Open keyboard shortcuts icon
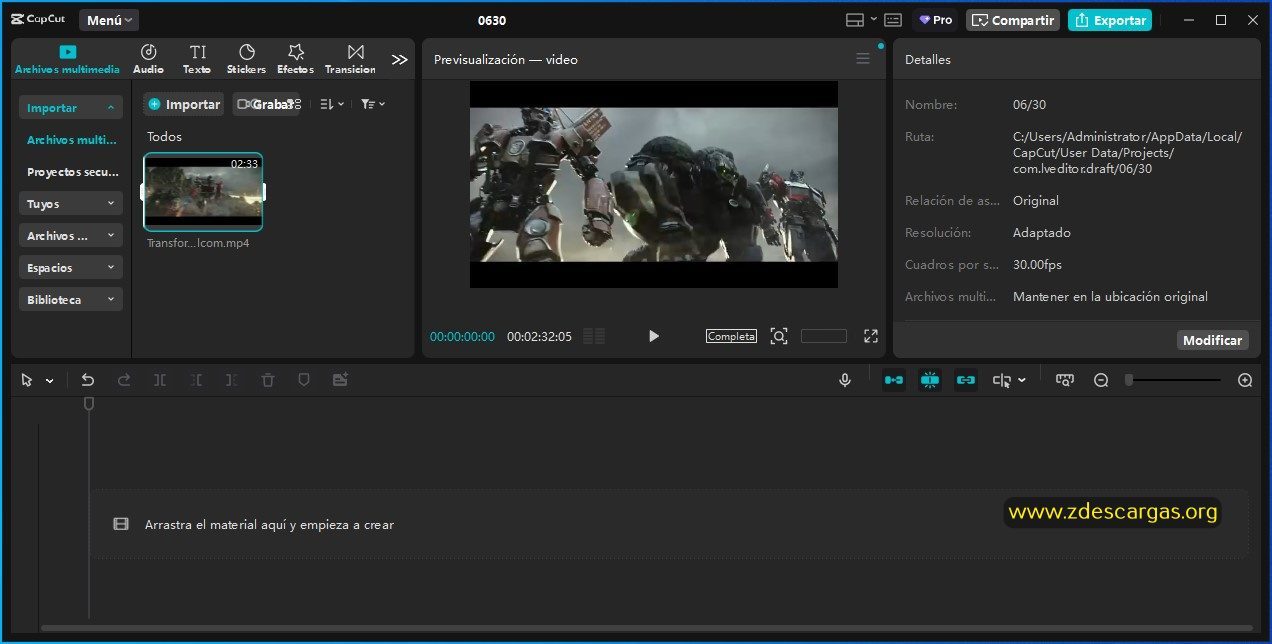This screenshot has height=644, width=1272. (x=893, y=20)
